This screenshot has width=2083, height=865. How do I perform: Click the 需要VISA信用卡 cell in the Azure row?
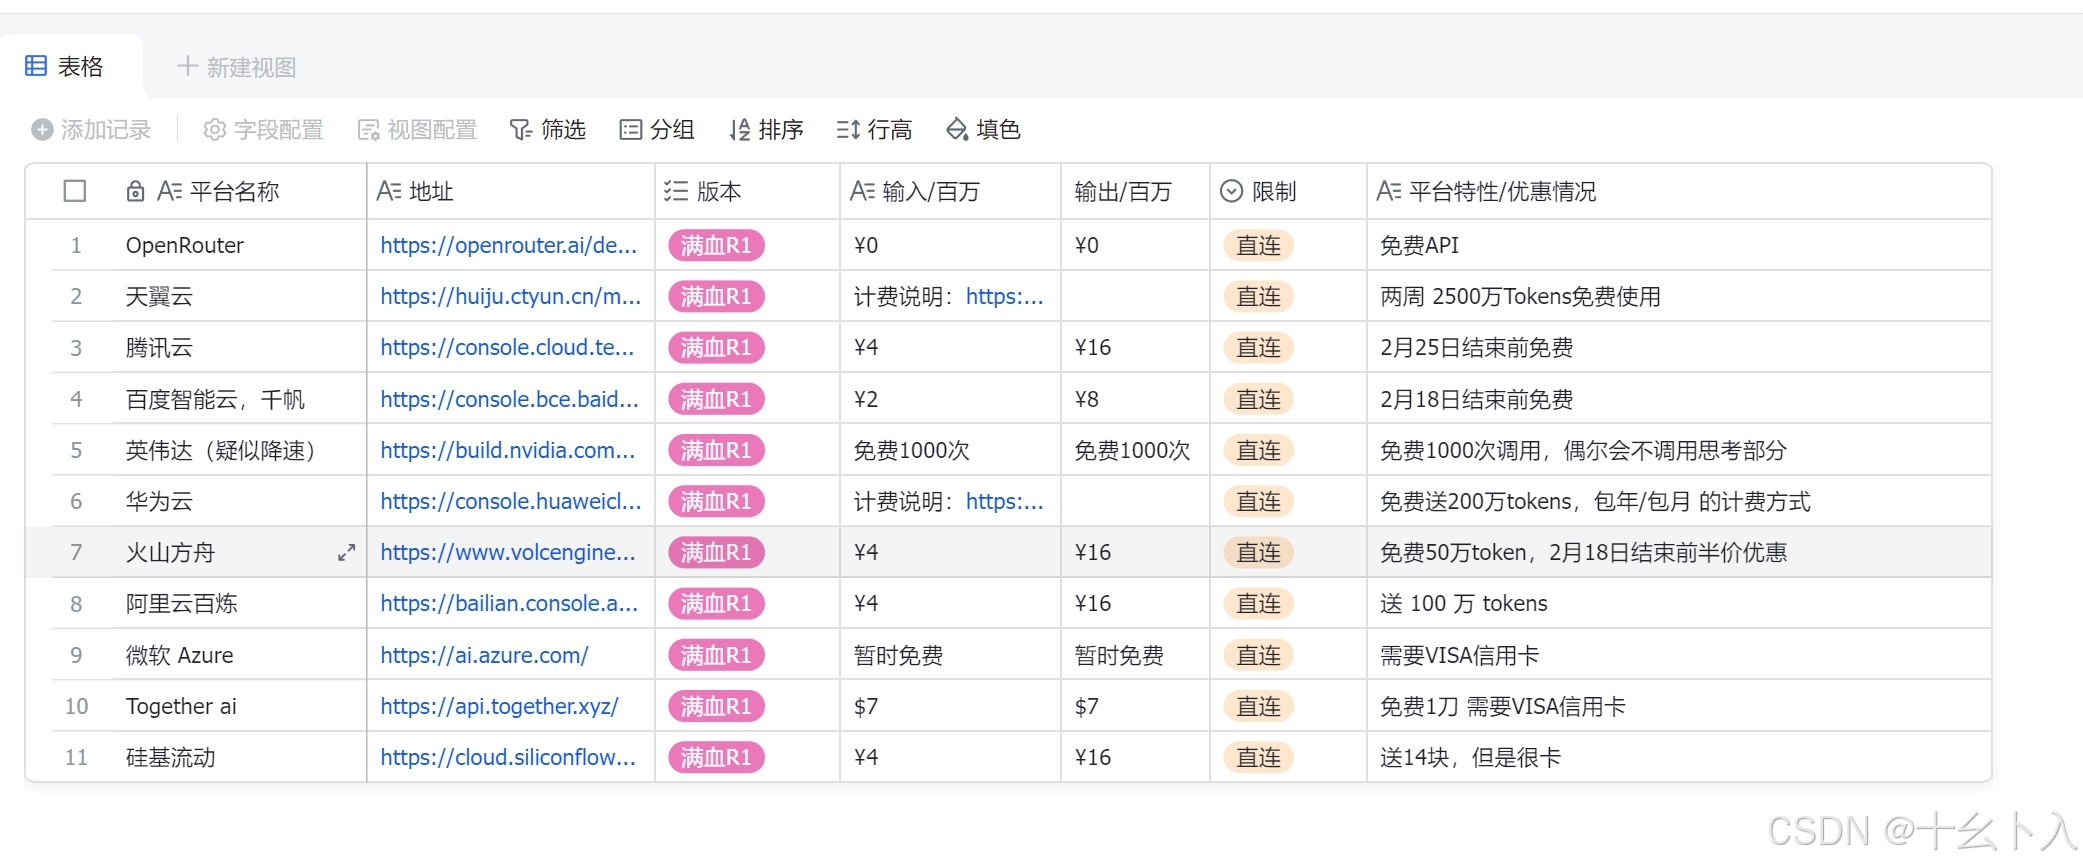click(1679, 656)
